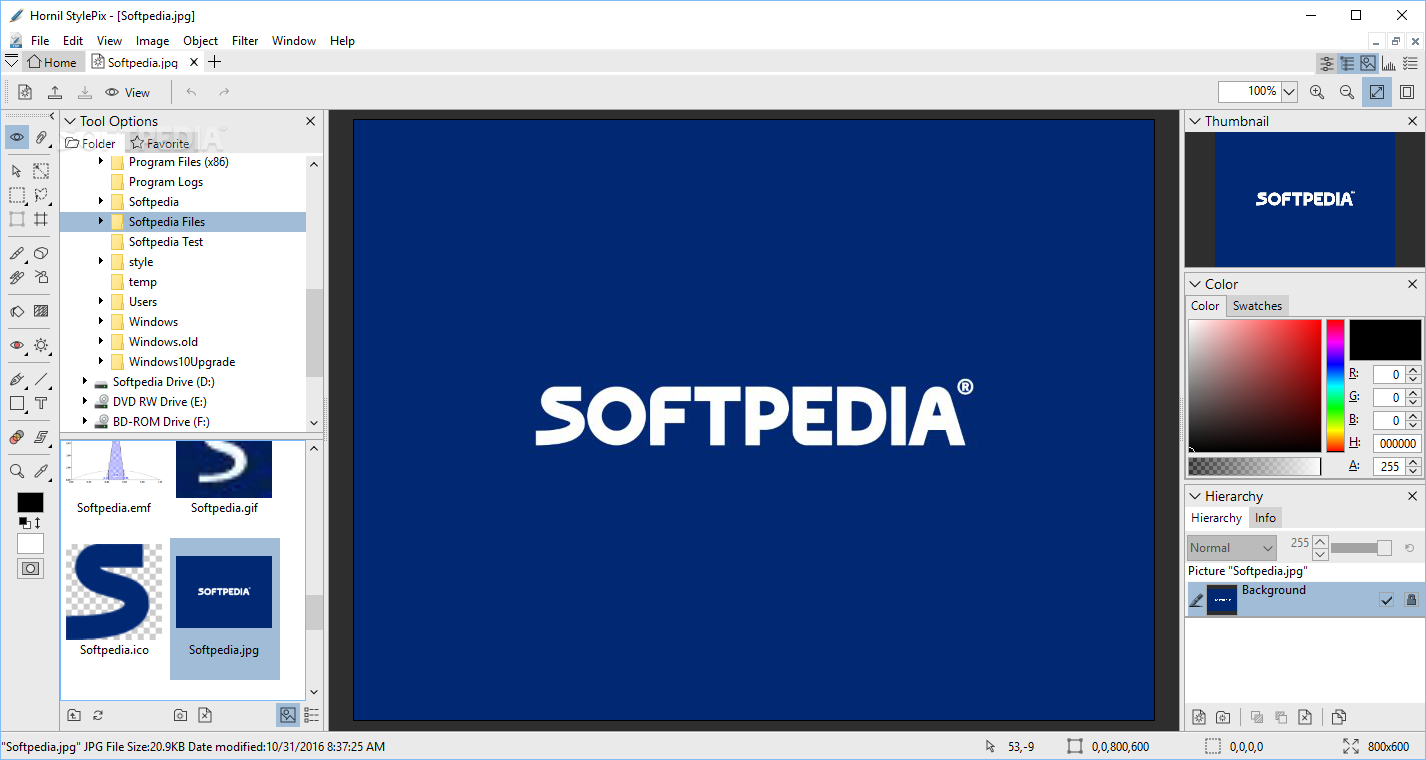Viewport: 1426px width, 760px height.
Task: Click the new document toolbar icon
Action: [25, 92]
